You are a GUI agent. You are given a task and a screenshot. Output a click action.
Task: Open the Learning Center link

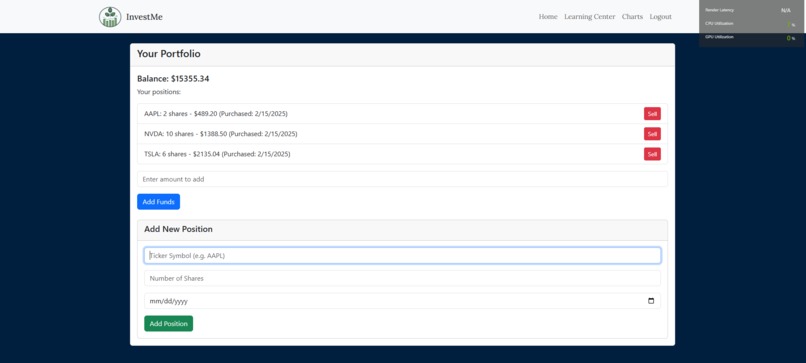[x=590, y=16]
